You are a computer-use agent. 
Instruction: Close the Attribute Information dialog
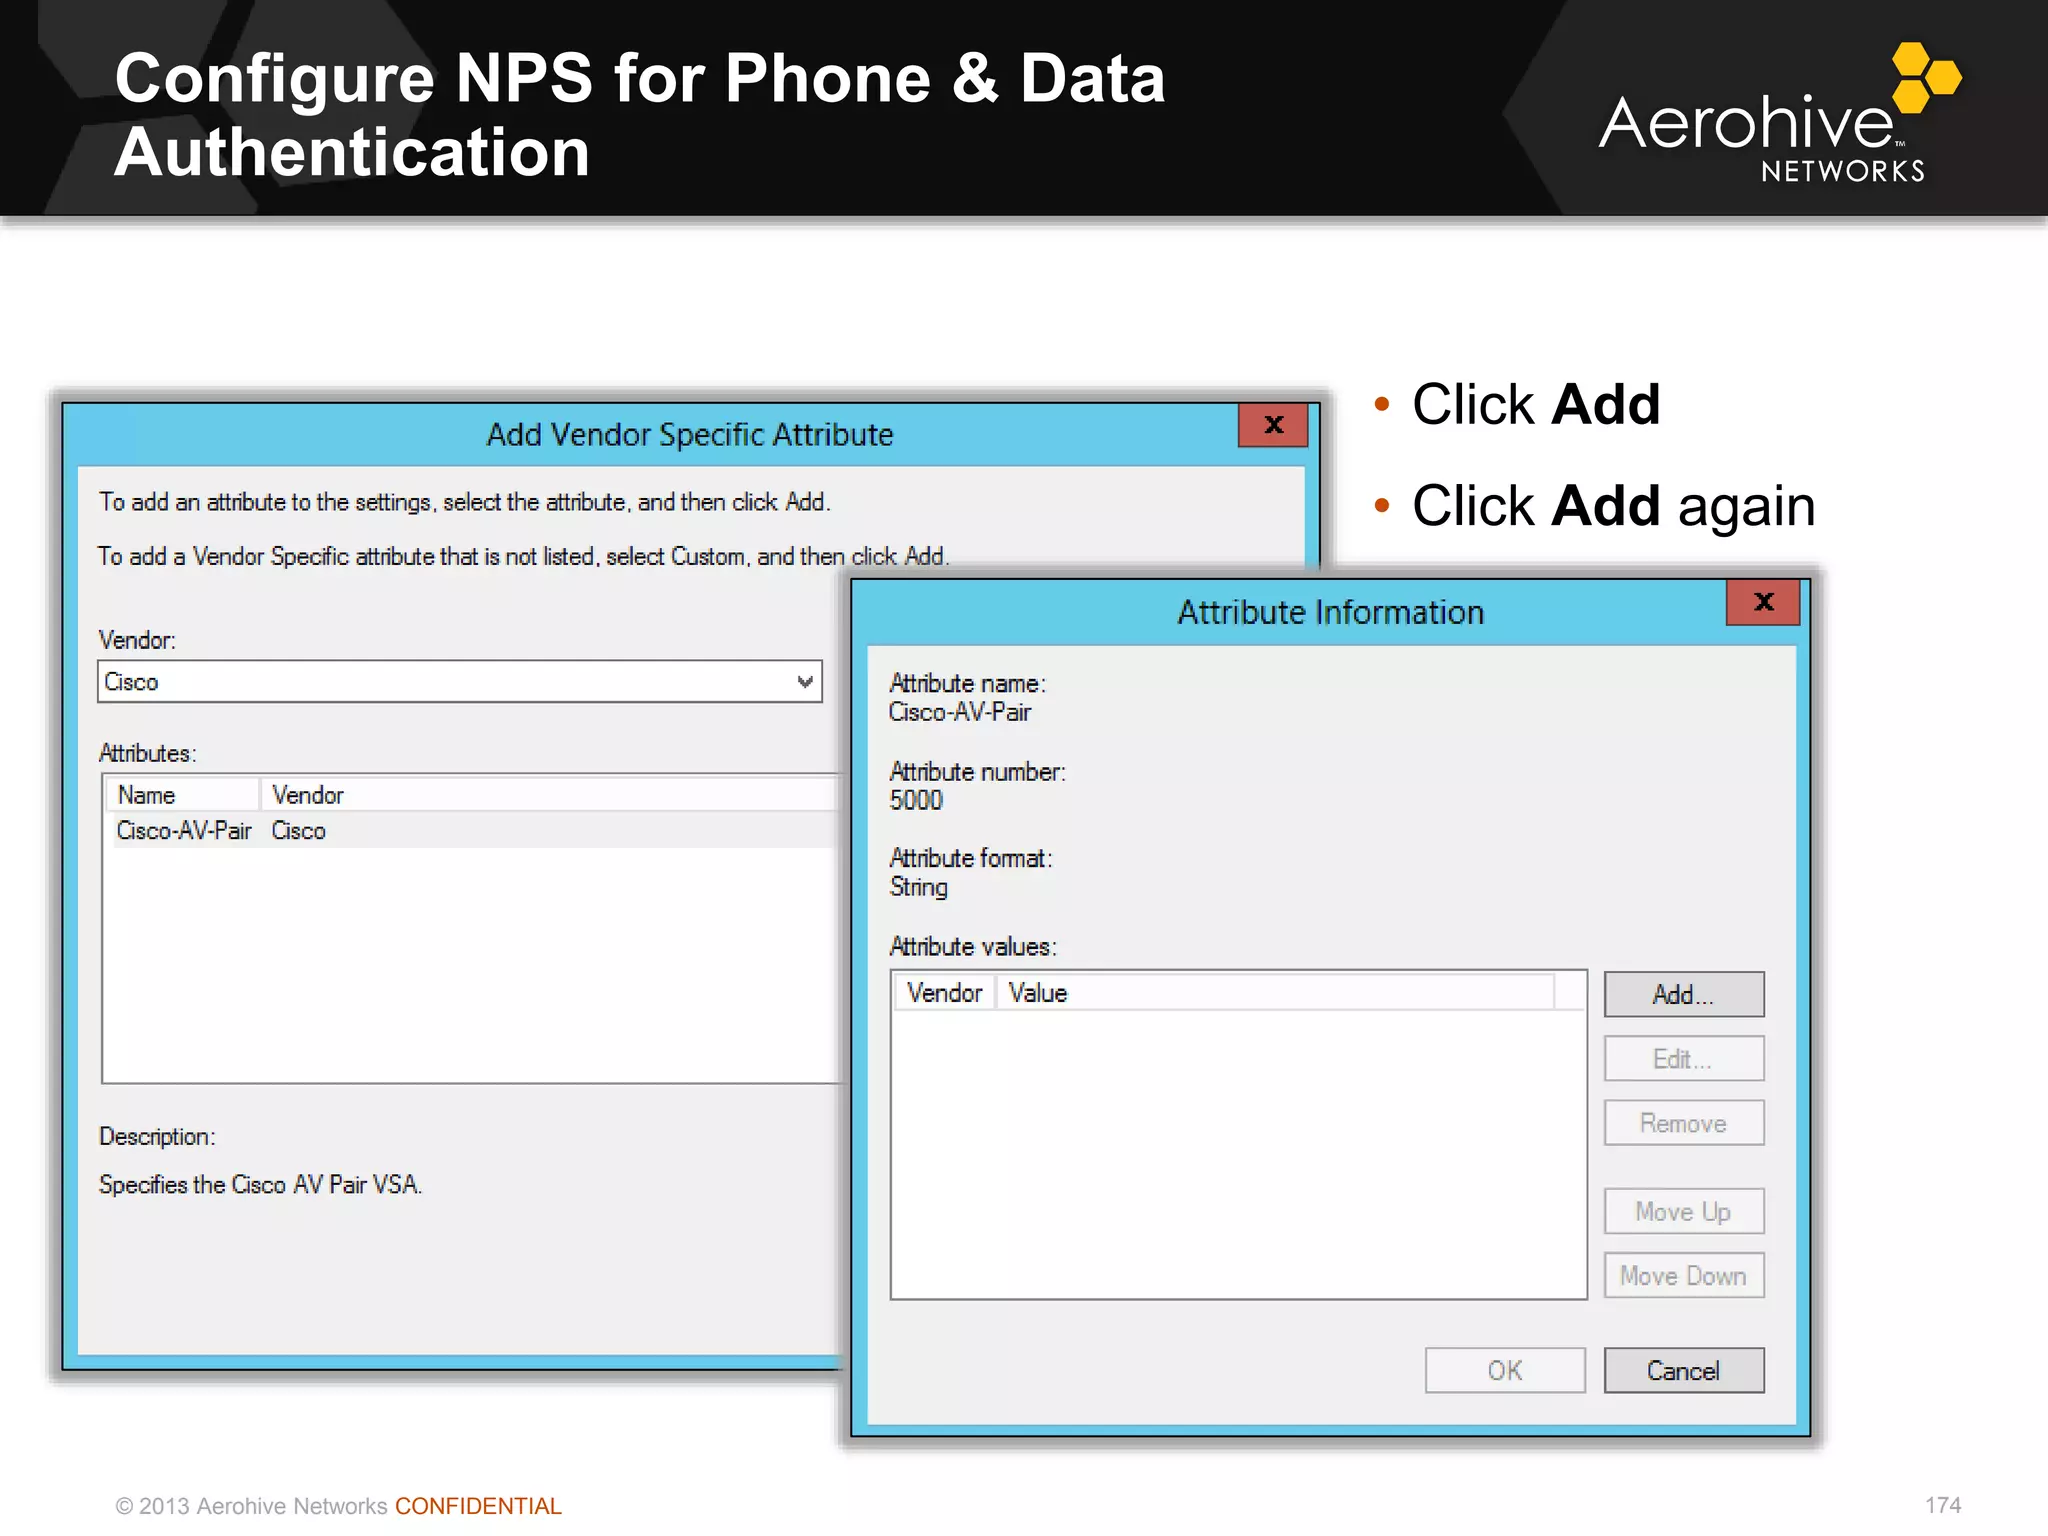coord(1764,602)
